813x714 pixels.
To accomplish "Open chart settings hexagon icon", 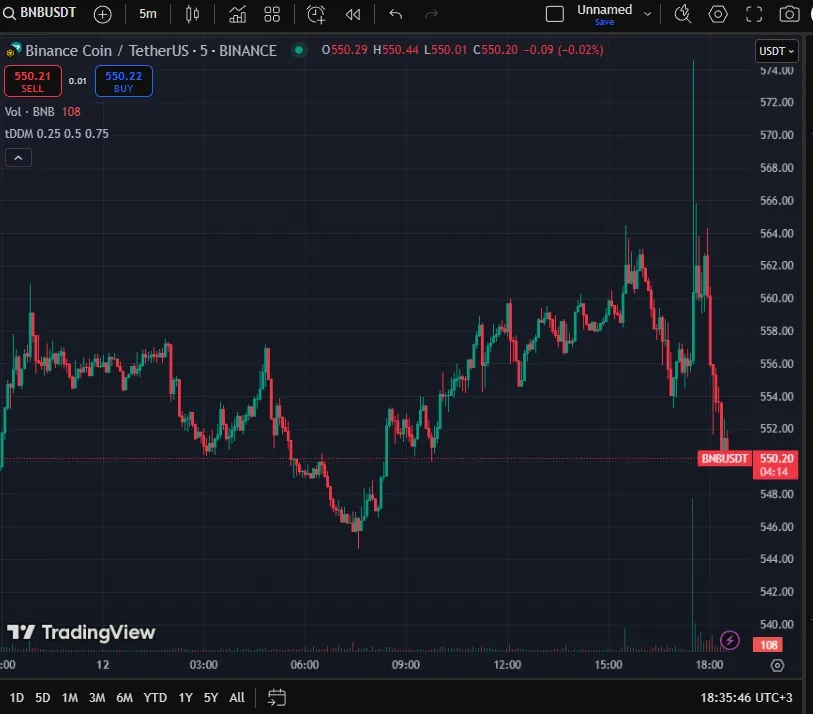I will tap(718, 14).
